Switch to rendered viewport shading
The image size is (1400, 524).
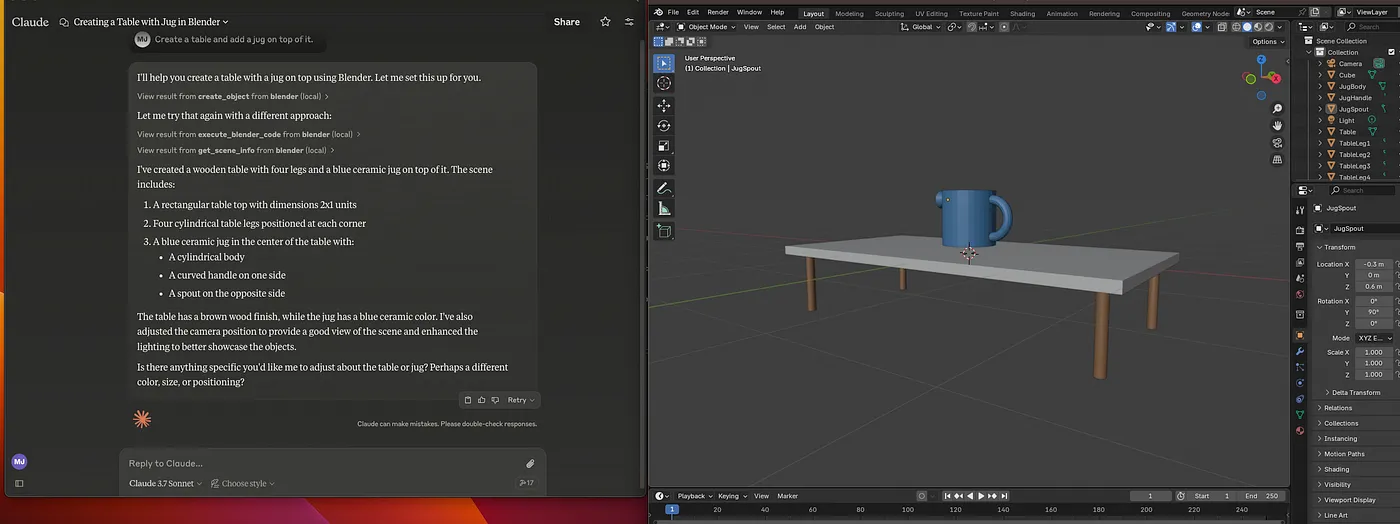[1269, 27]
